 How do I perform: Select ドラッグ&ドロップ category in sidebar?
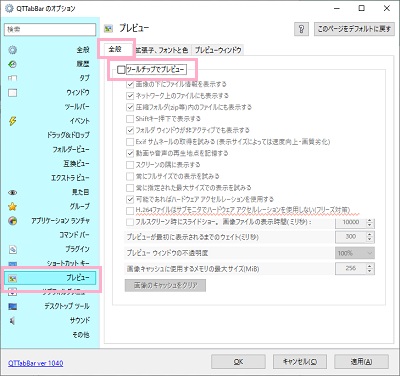click(x=50, y=135)
